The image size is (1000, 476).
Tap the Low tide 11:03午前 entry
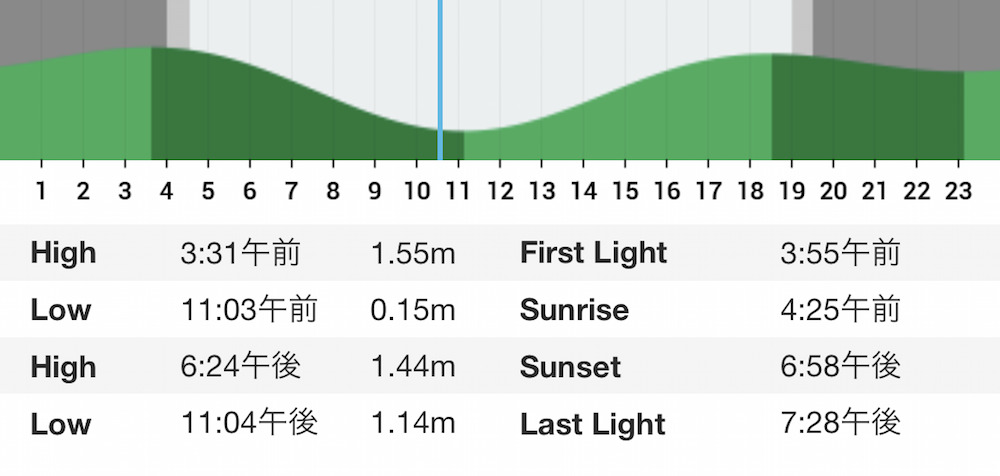click(x=249, y=310)
